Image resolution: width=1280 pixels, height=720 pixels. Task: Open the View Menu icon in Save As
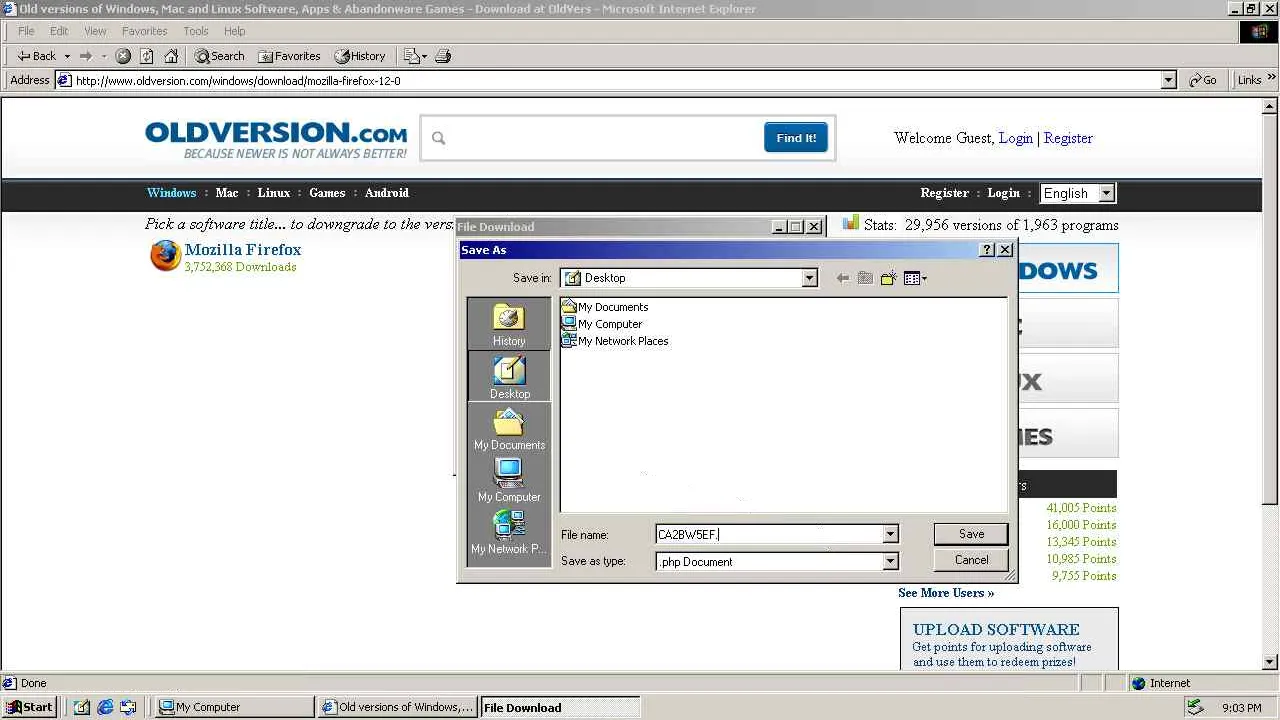[915, 278]
